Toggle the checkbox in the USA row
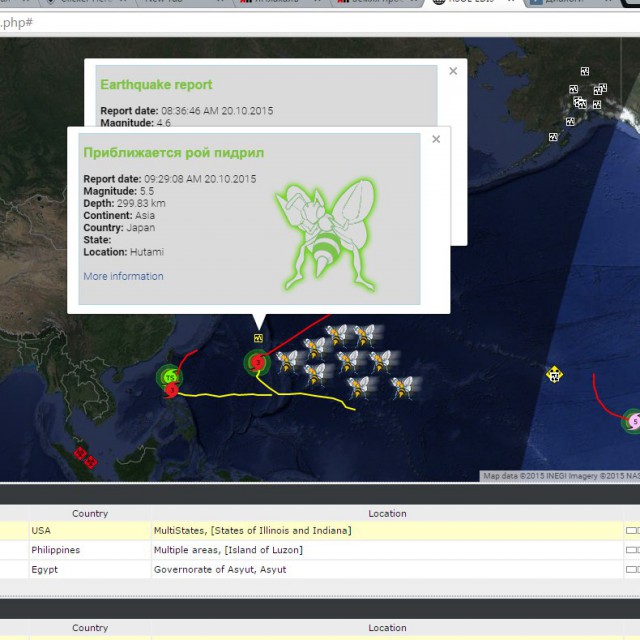This screenshot has width=640, height=640. (632, 530)
